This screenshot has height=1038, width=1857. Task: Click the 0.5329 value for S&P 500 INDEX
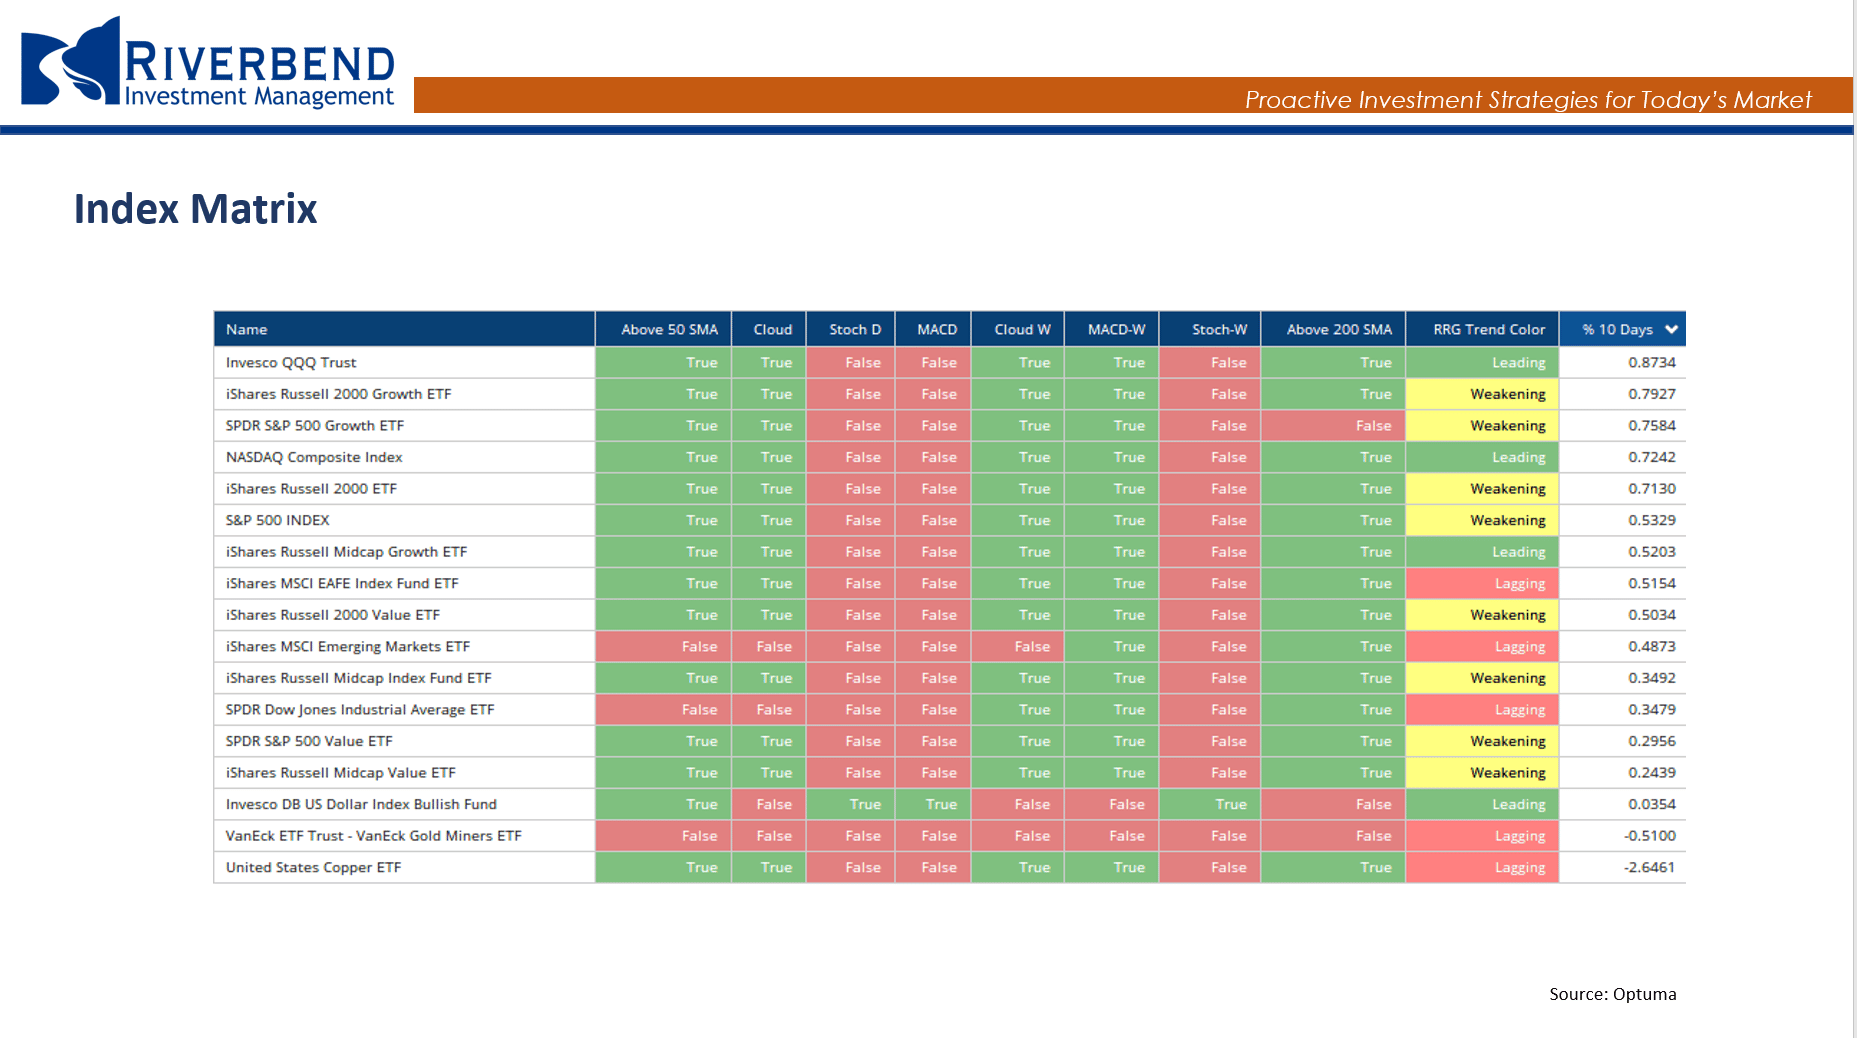tap(1651, 520)
